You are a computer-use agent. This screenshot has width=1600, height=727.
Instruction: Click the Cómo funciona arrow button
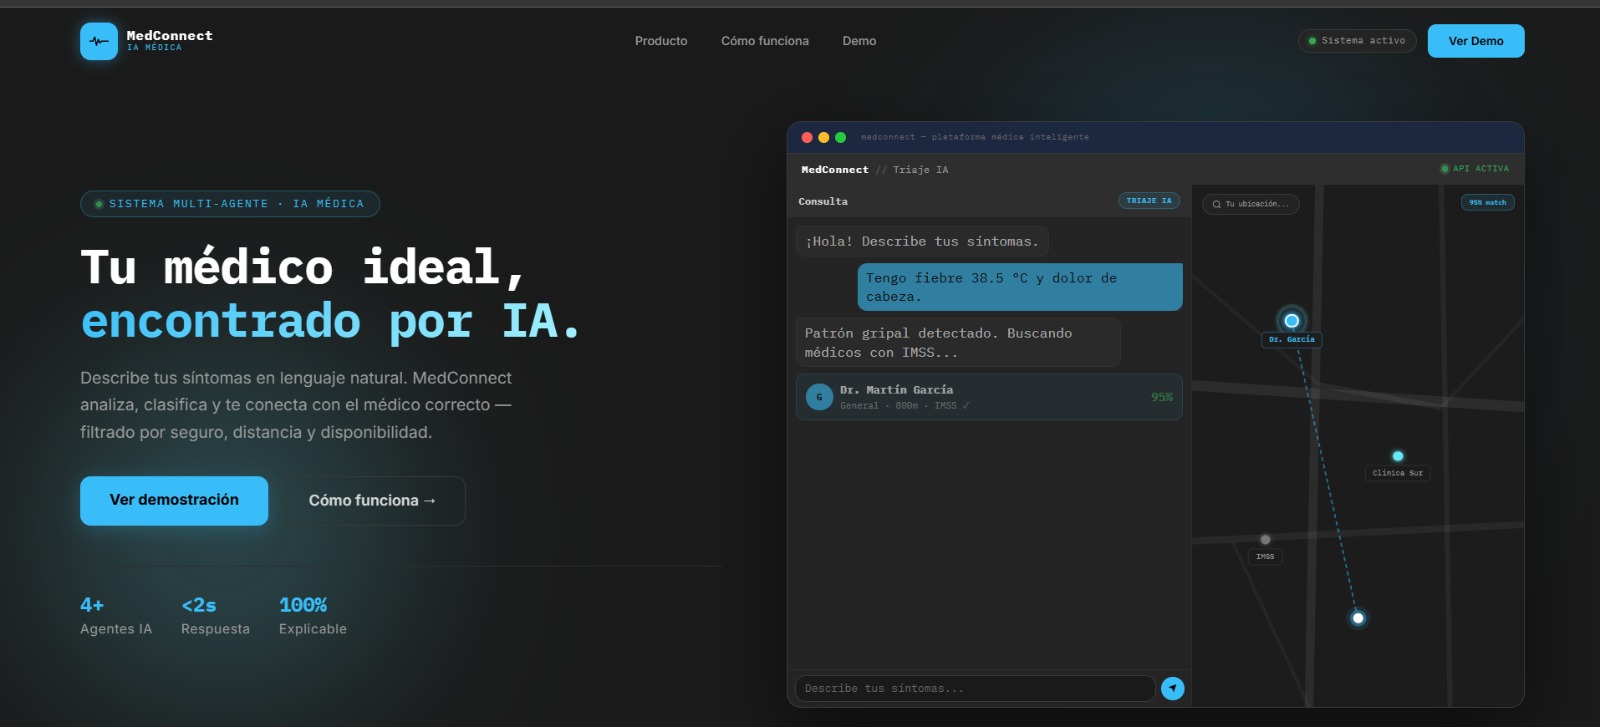[372, 500]
